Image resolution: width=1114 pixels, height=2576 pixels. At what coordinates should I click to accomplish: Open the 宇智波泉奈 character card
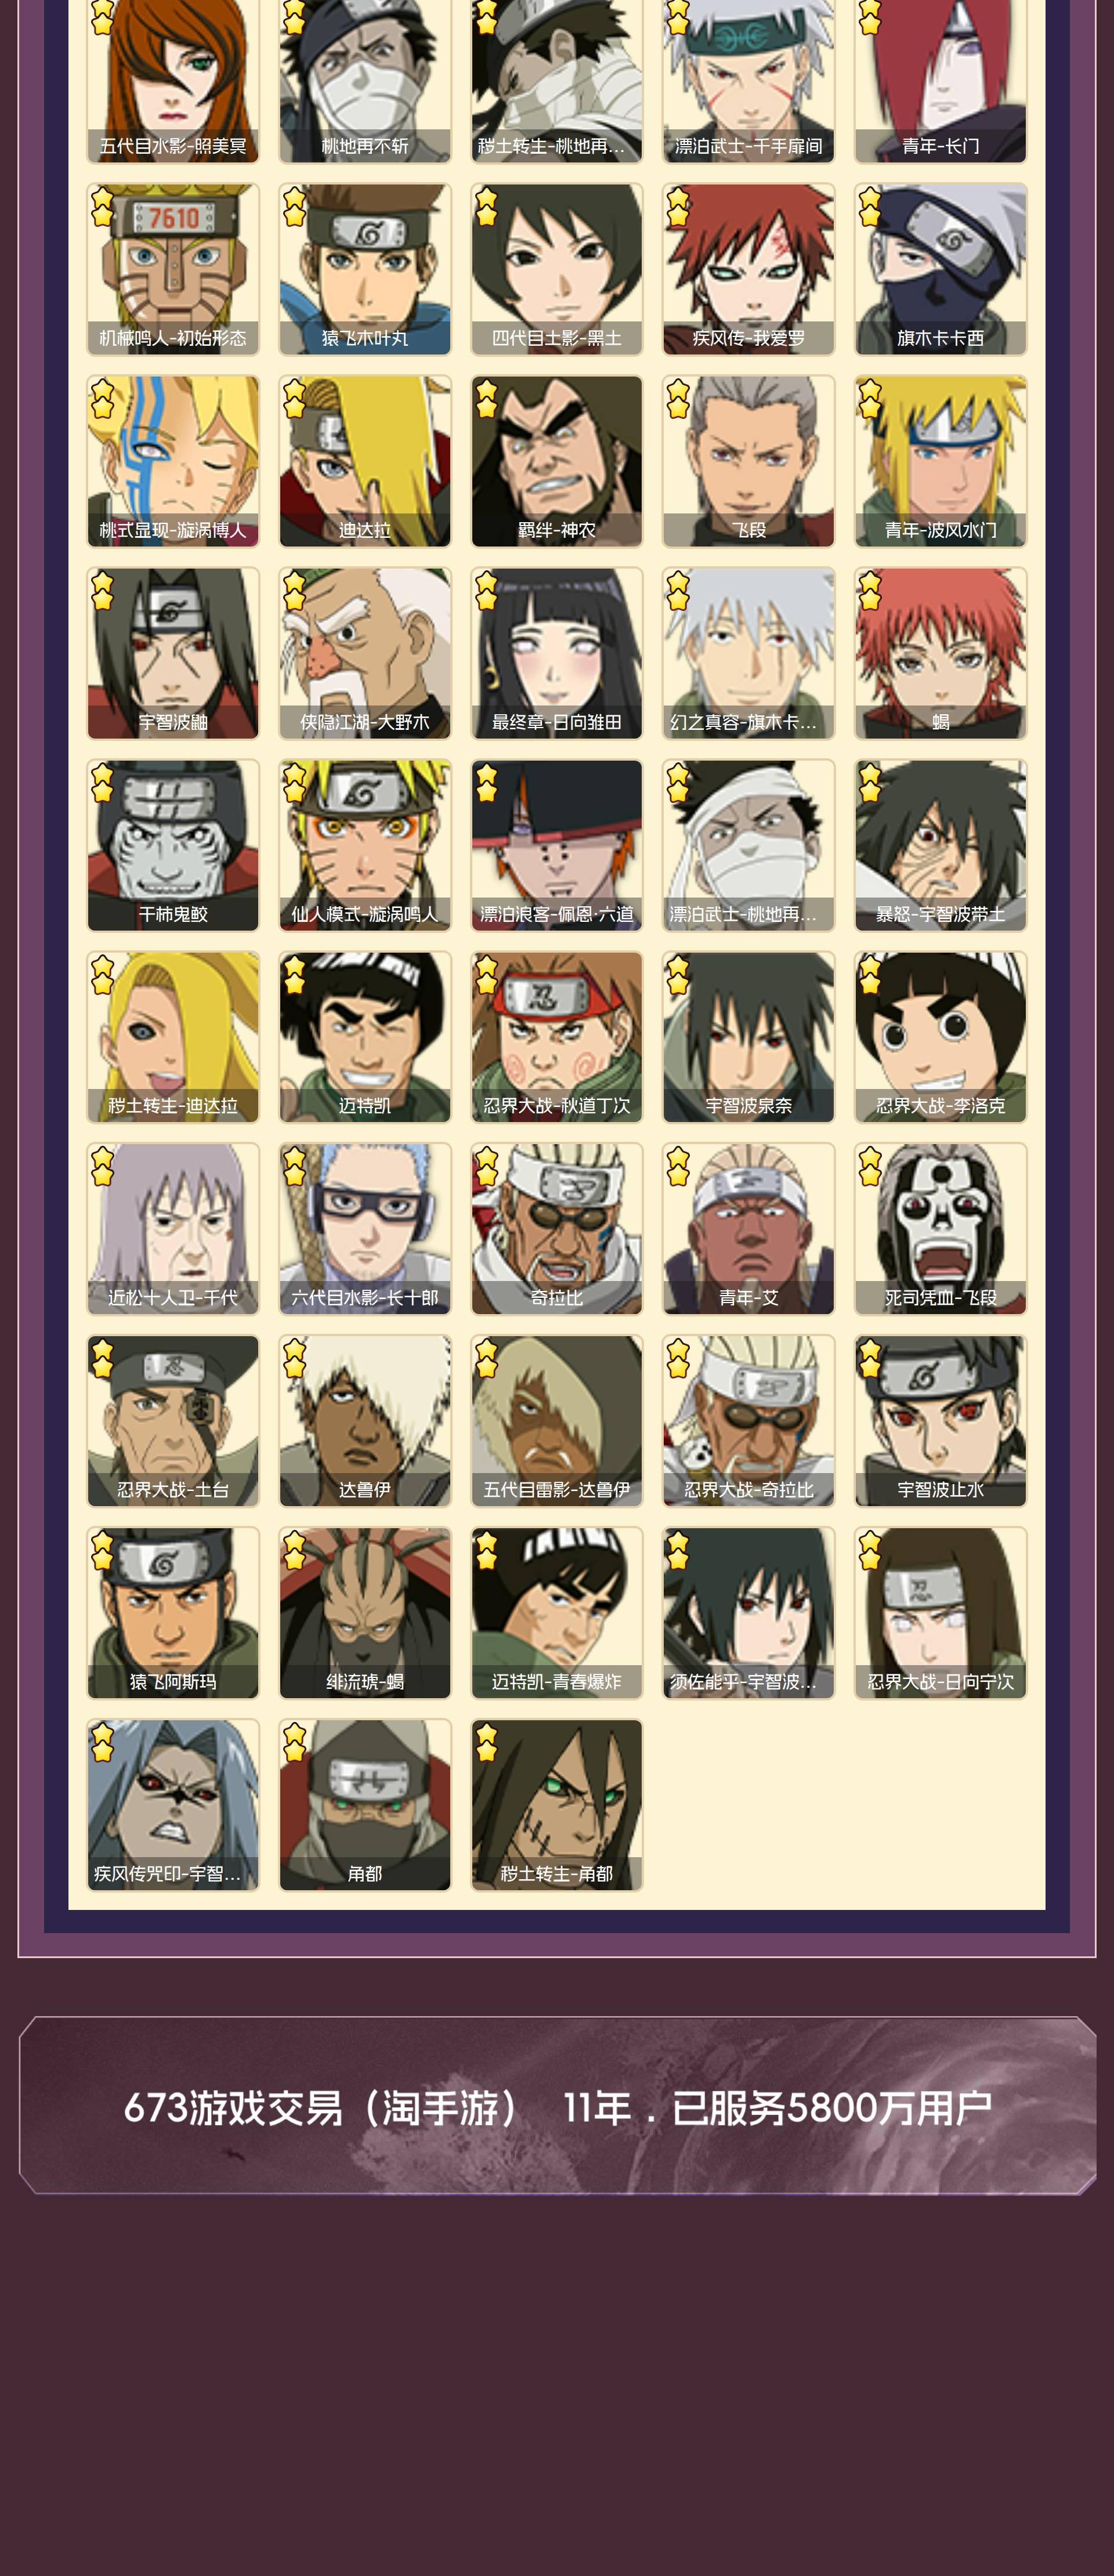[x=748, y=1037]
